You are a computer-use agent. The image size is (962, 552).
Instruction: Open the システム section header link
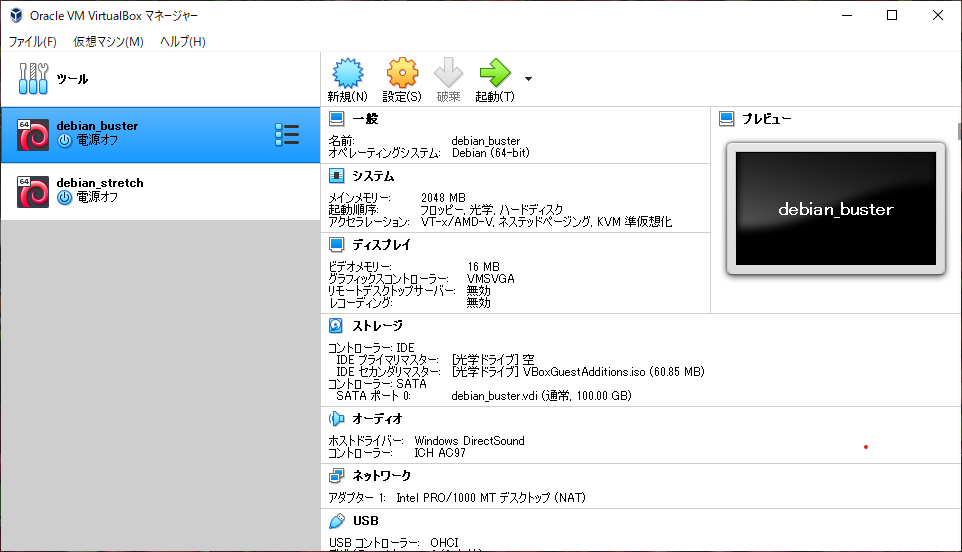(373, 176)
